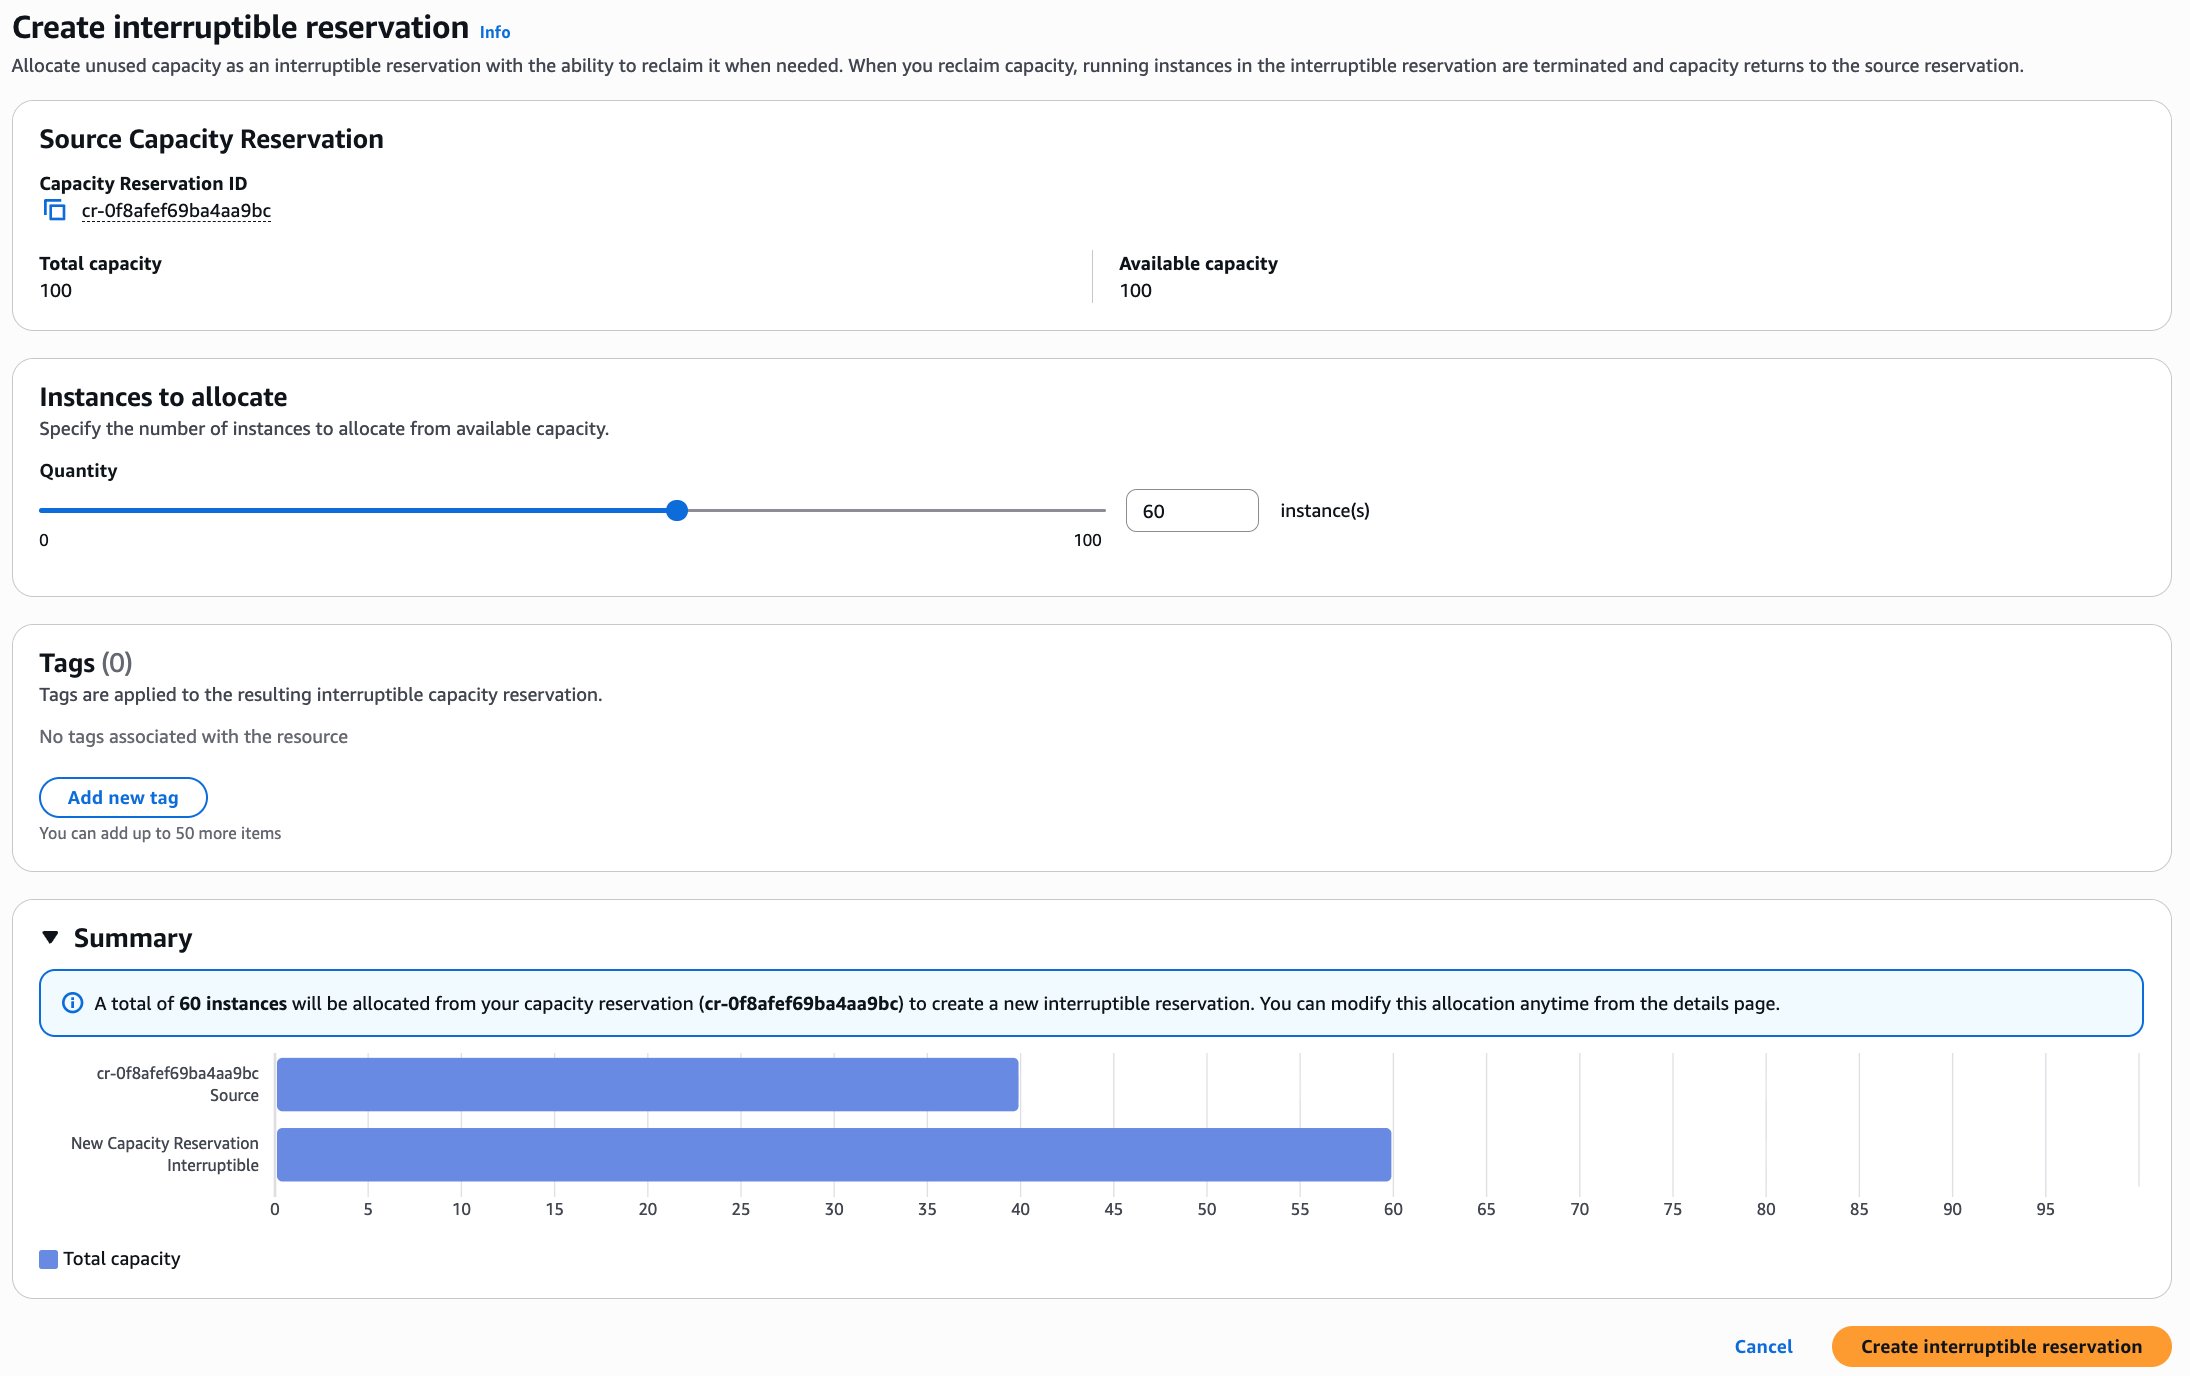Click the info circle icon in the Summary banner

coord(74,1002)
